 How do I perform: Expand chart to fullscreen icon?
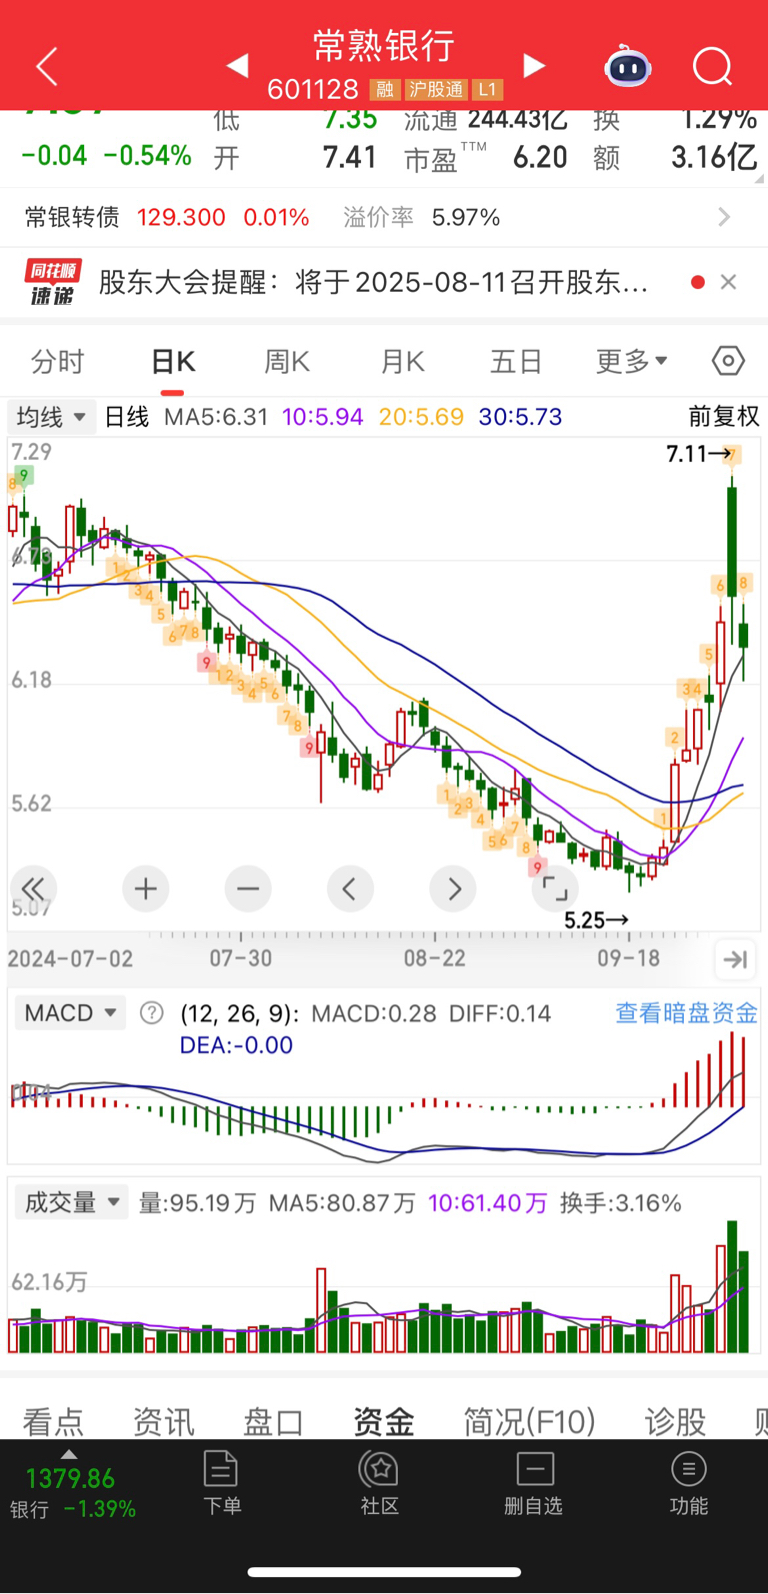[555, 888]
